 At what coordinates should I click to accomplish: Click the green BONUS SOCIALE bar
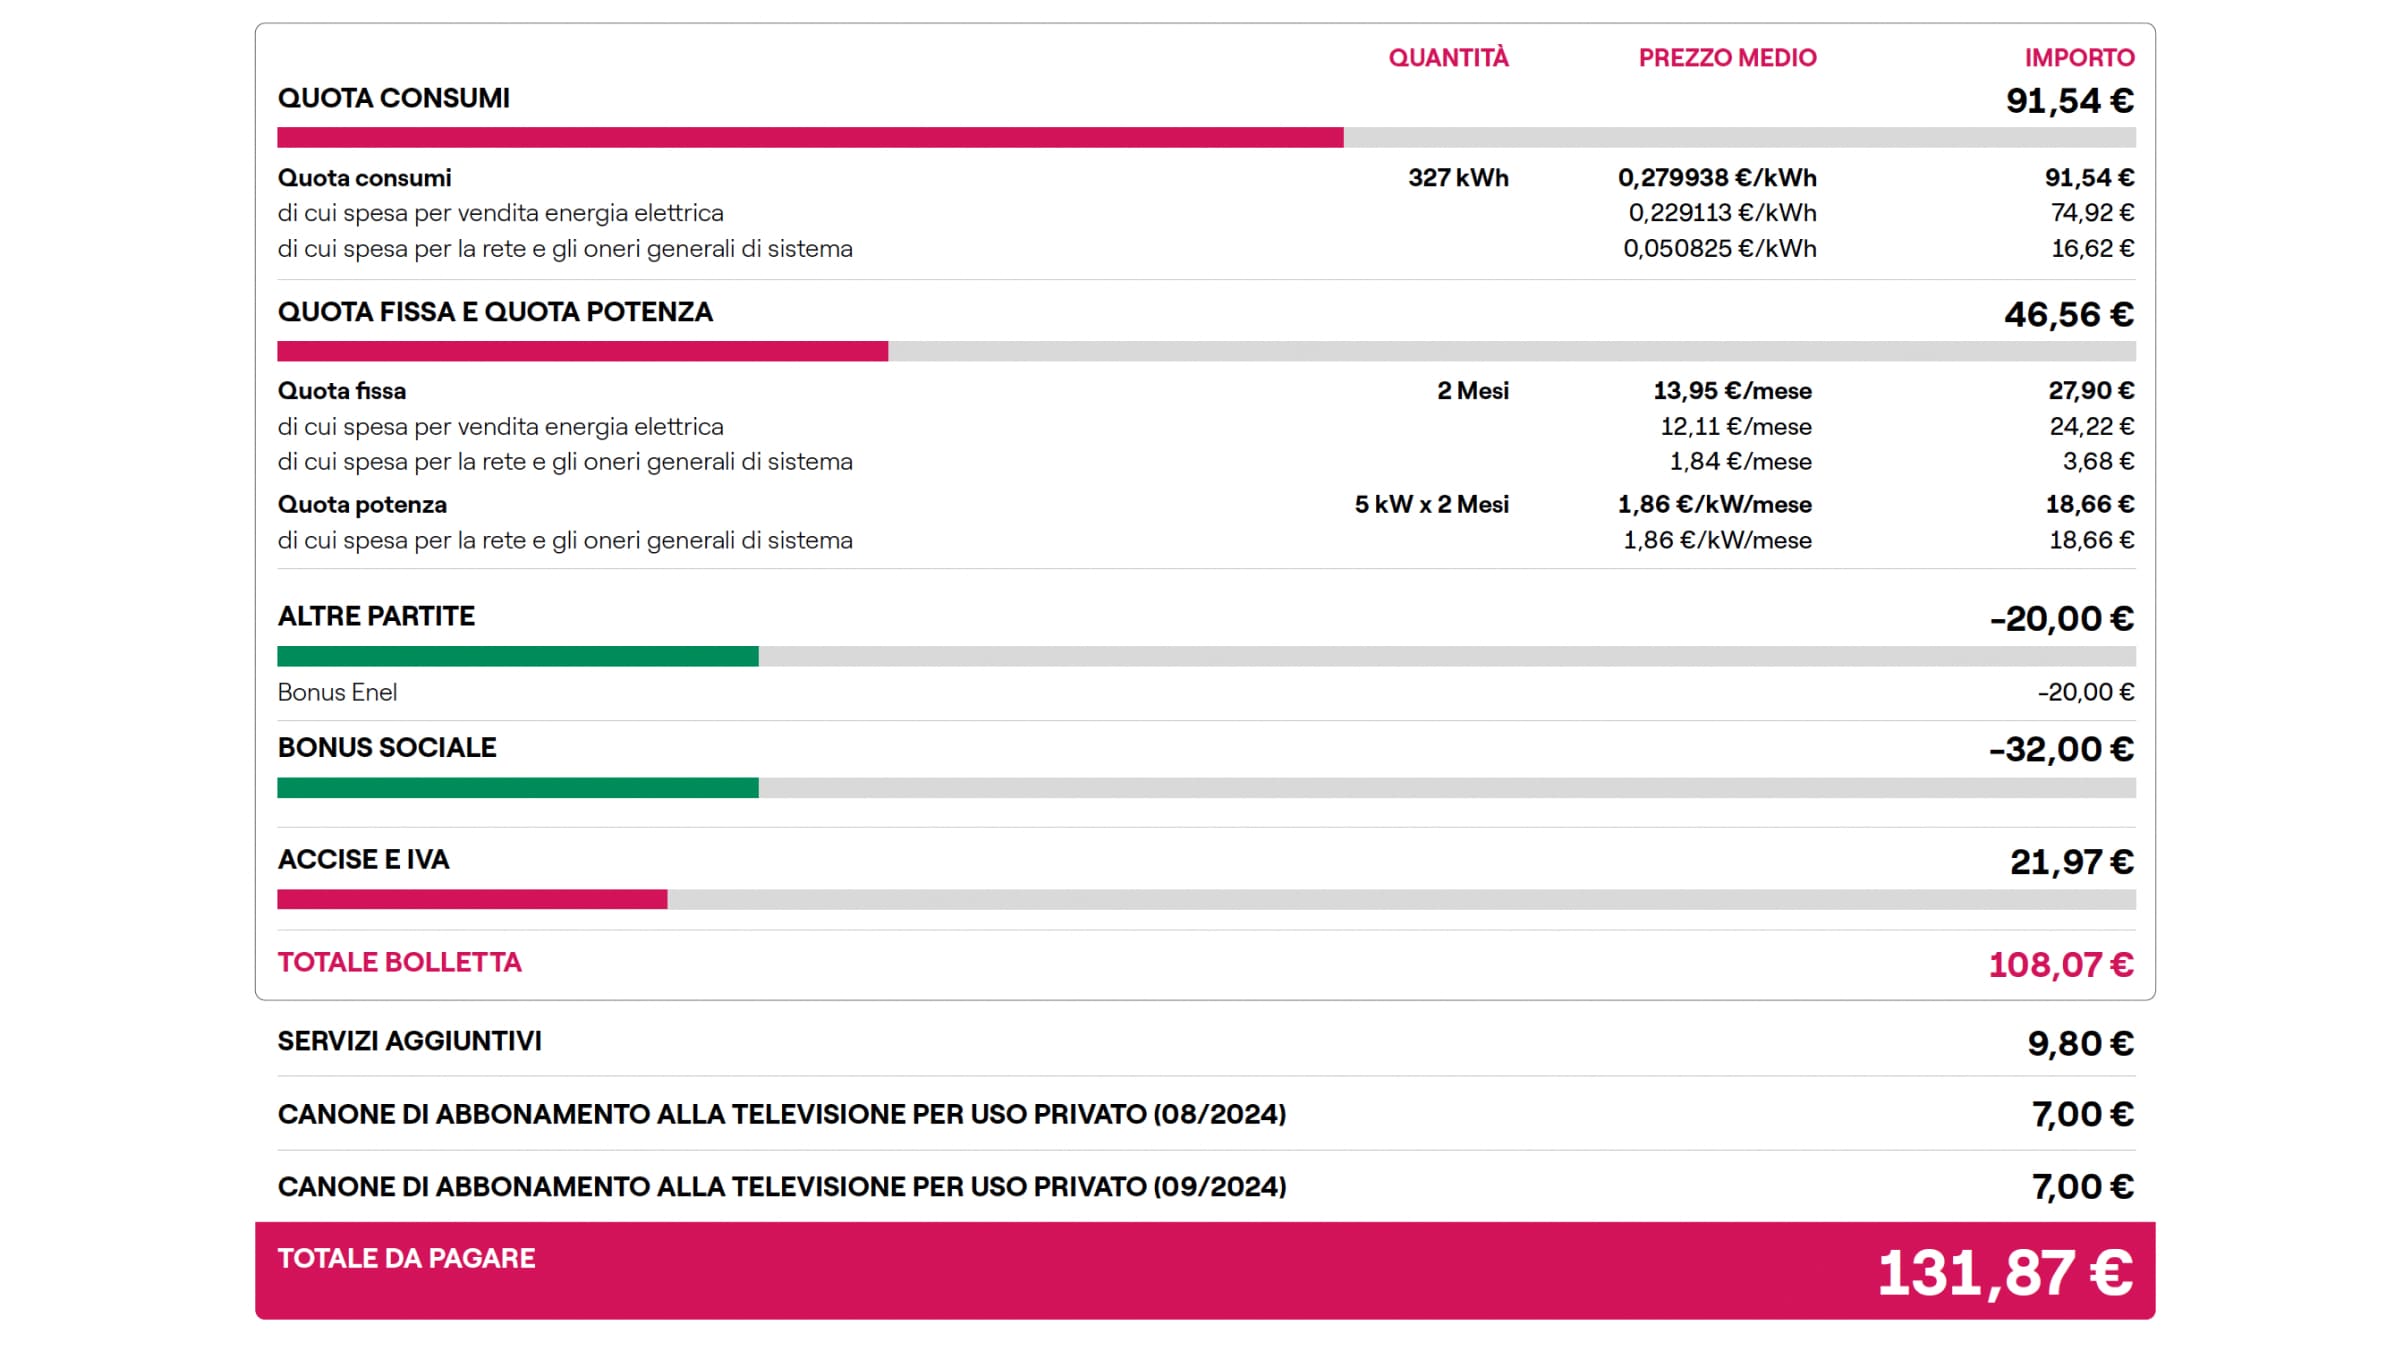coord(517,788)
